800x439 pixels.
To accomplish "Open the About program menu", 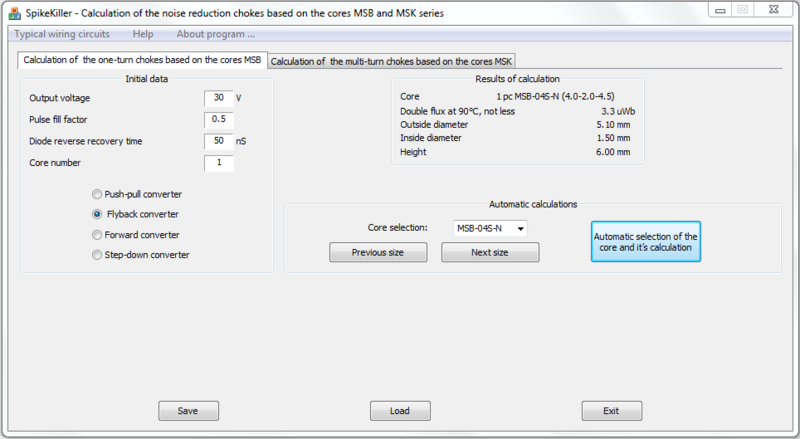I will 215,34.
